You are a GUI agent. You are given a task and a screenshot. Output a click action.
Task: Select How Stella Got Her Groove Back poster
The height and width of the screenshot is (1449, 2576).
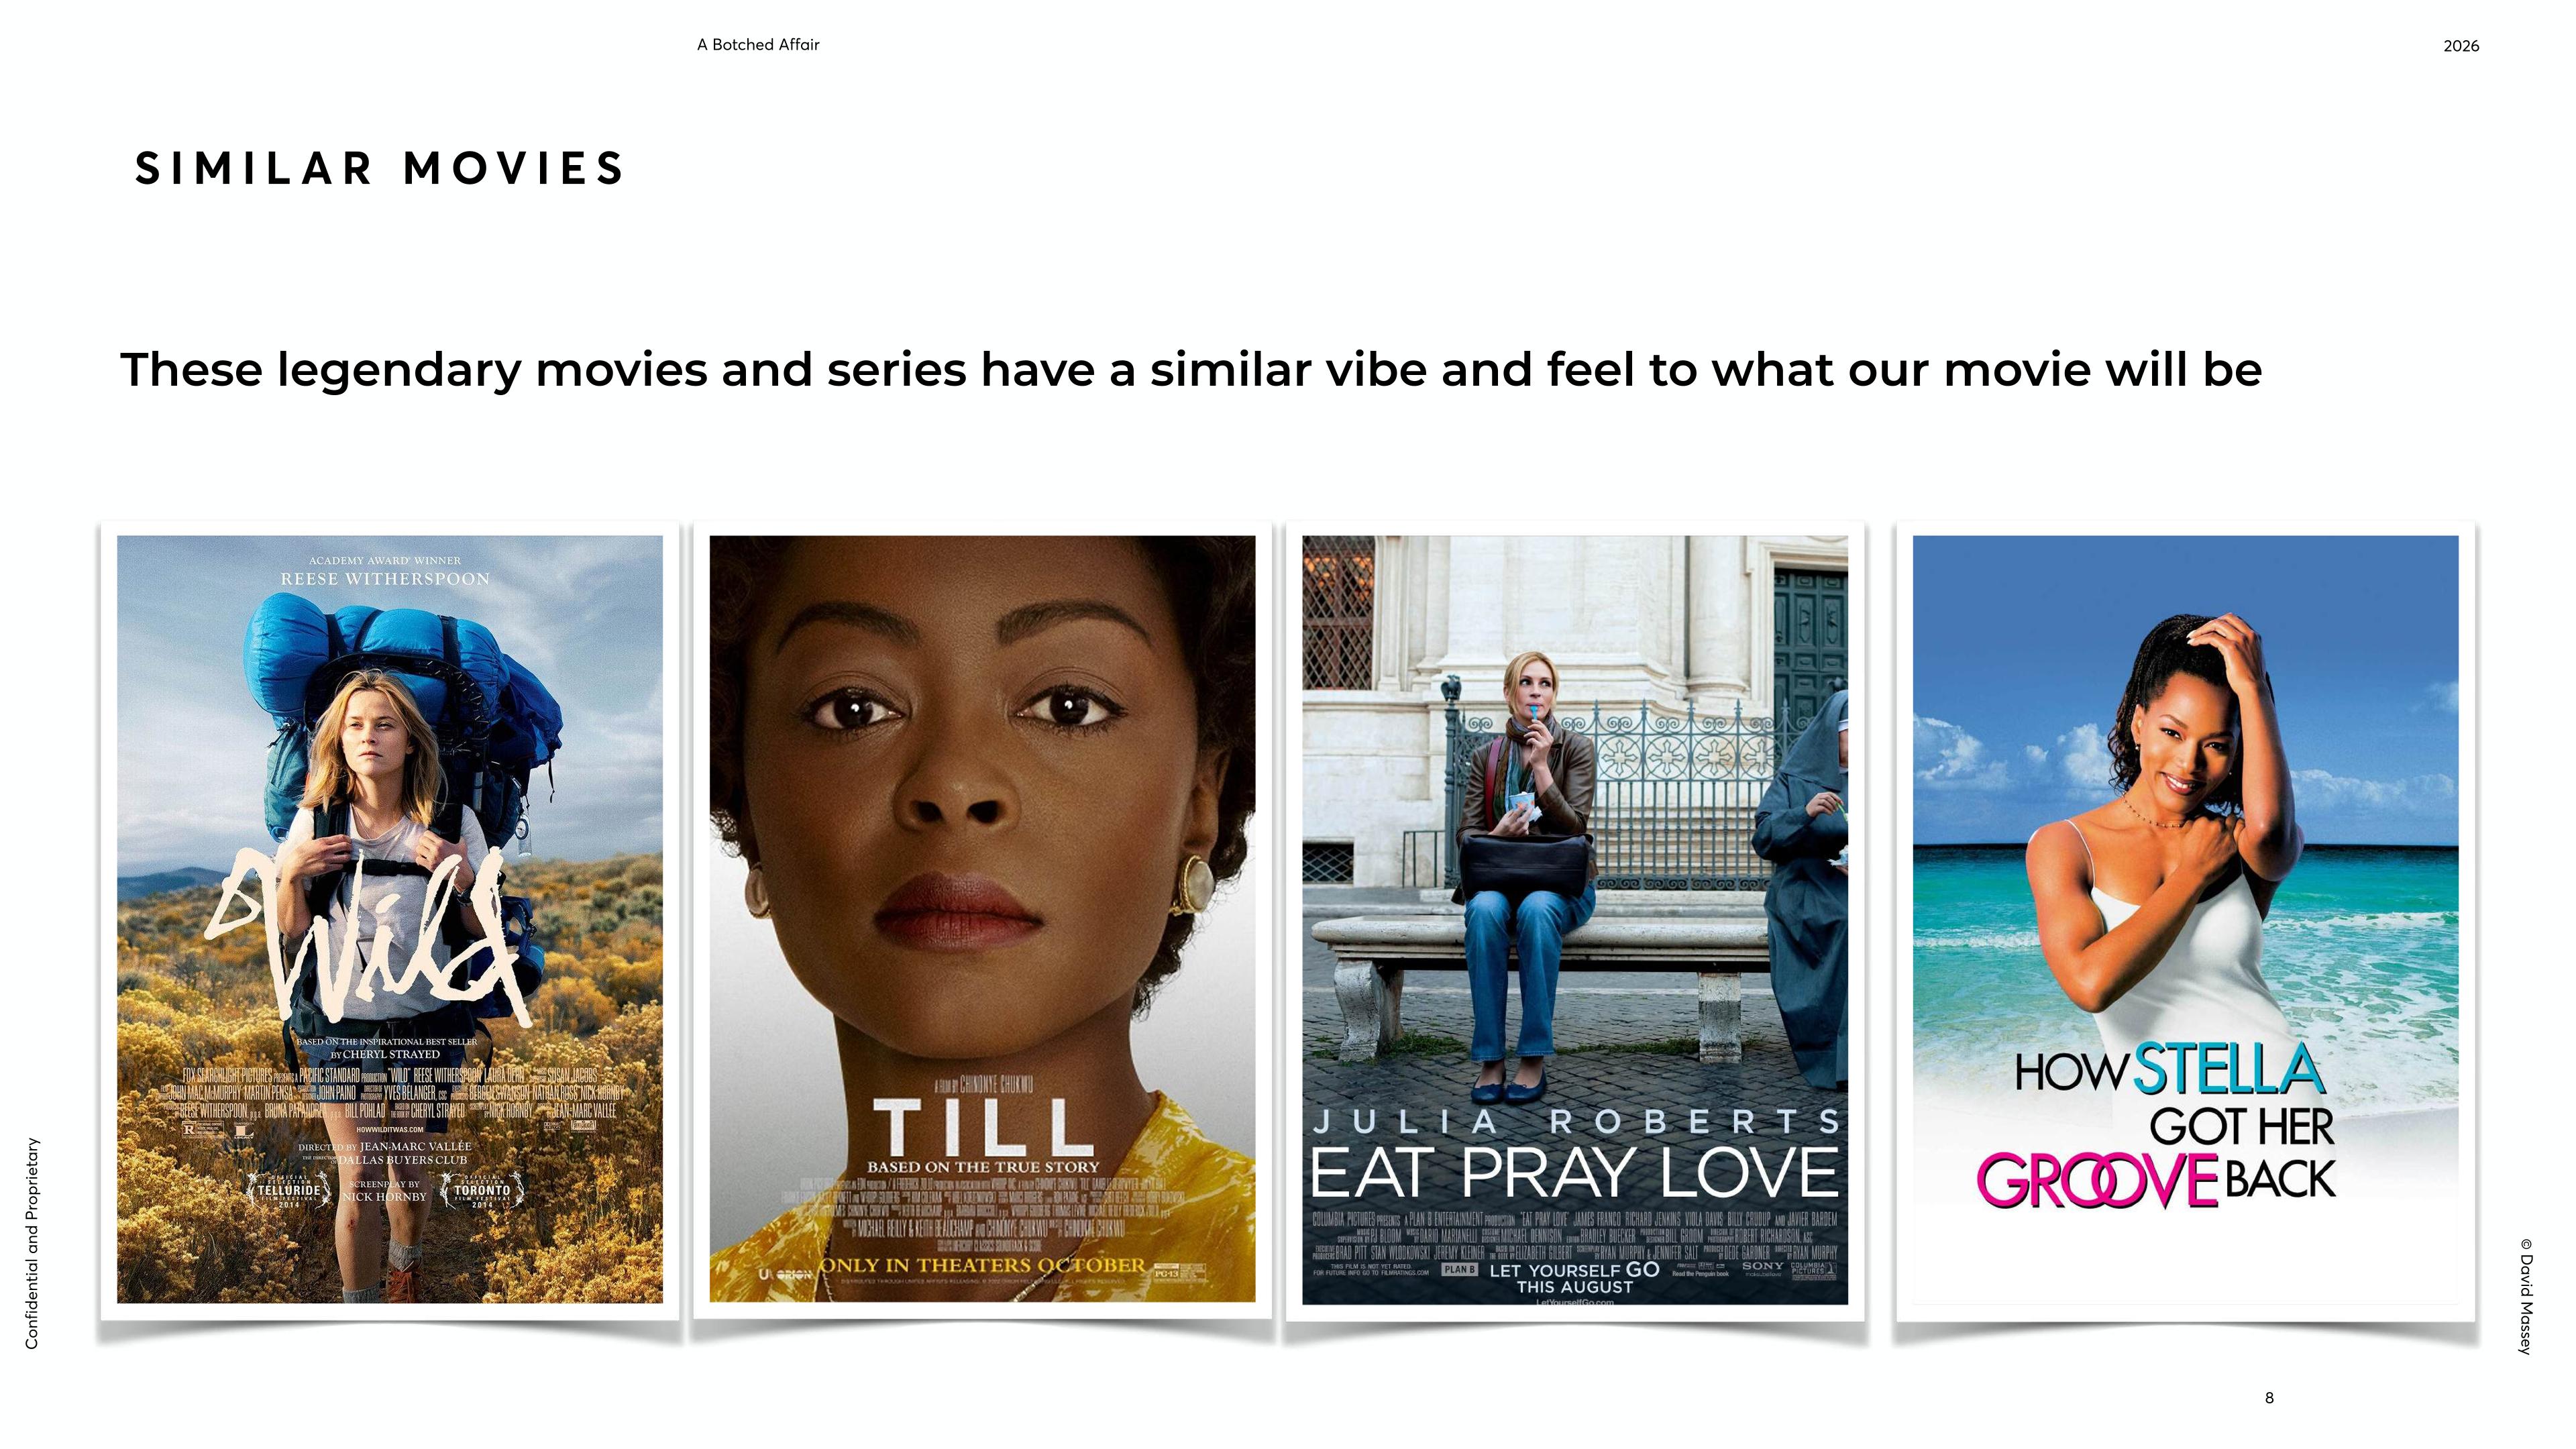[x=2185, y=919]
